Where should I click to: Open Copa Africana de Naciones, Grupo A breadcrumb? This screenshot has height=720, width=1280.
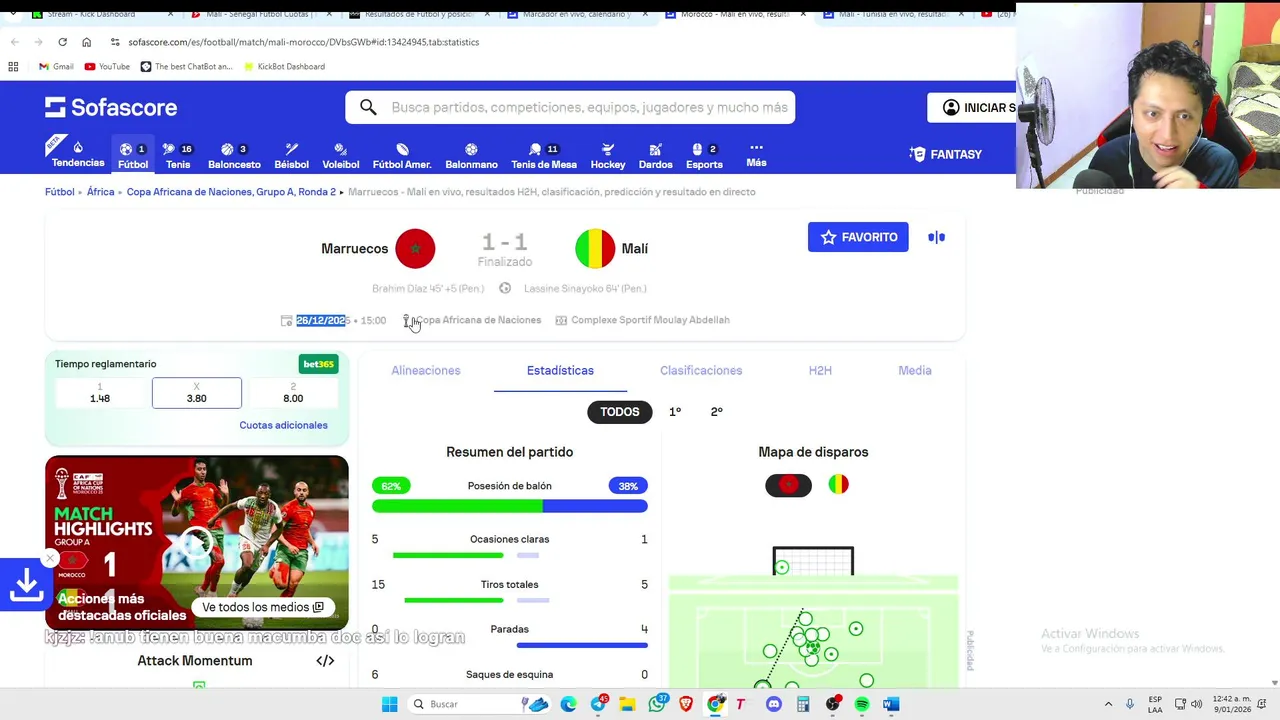(231, 191)
